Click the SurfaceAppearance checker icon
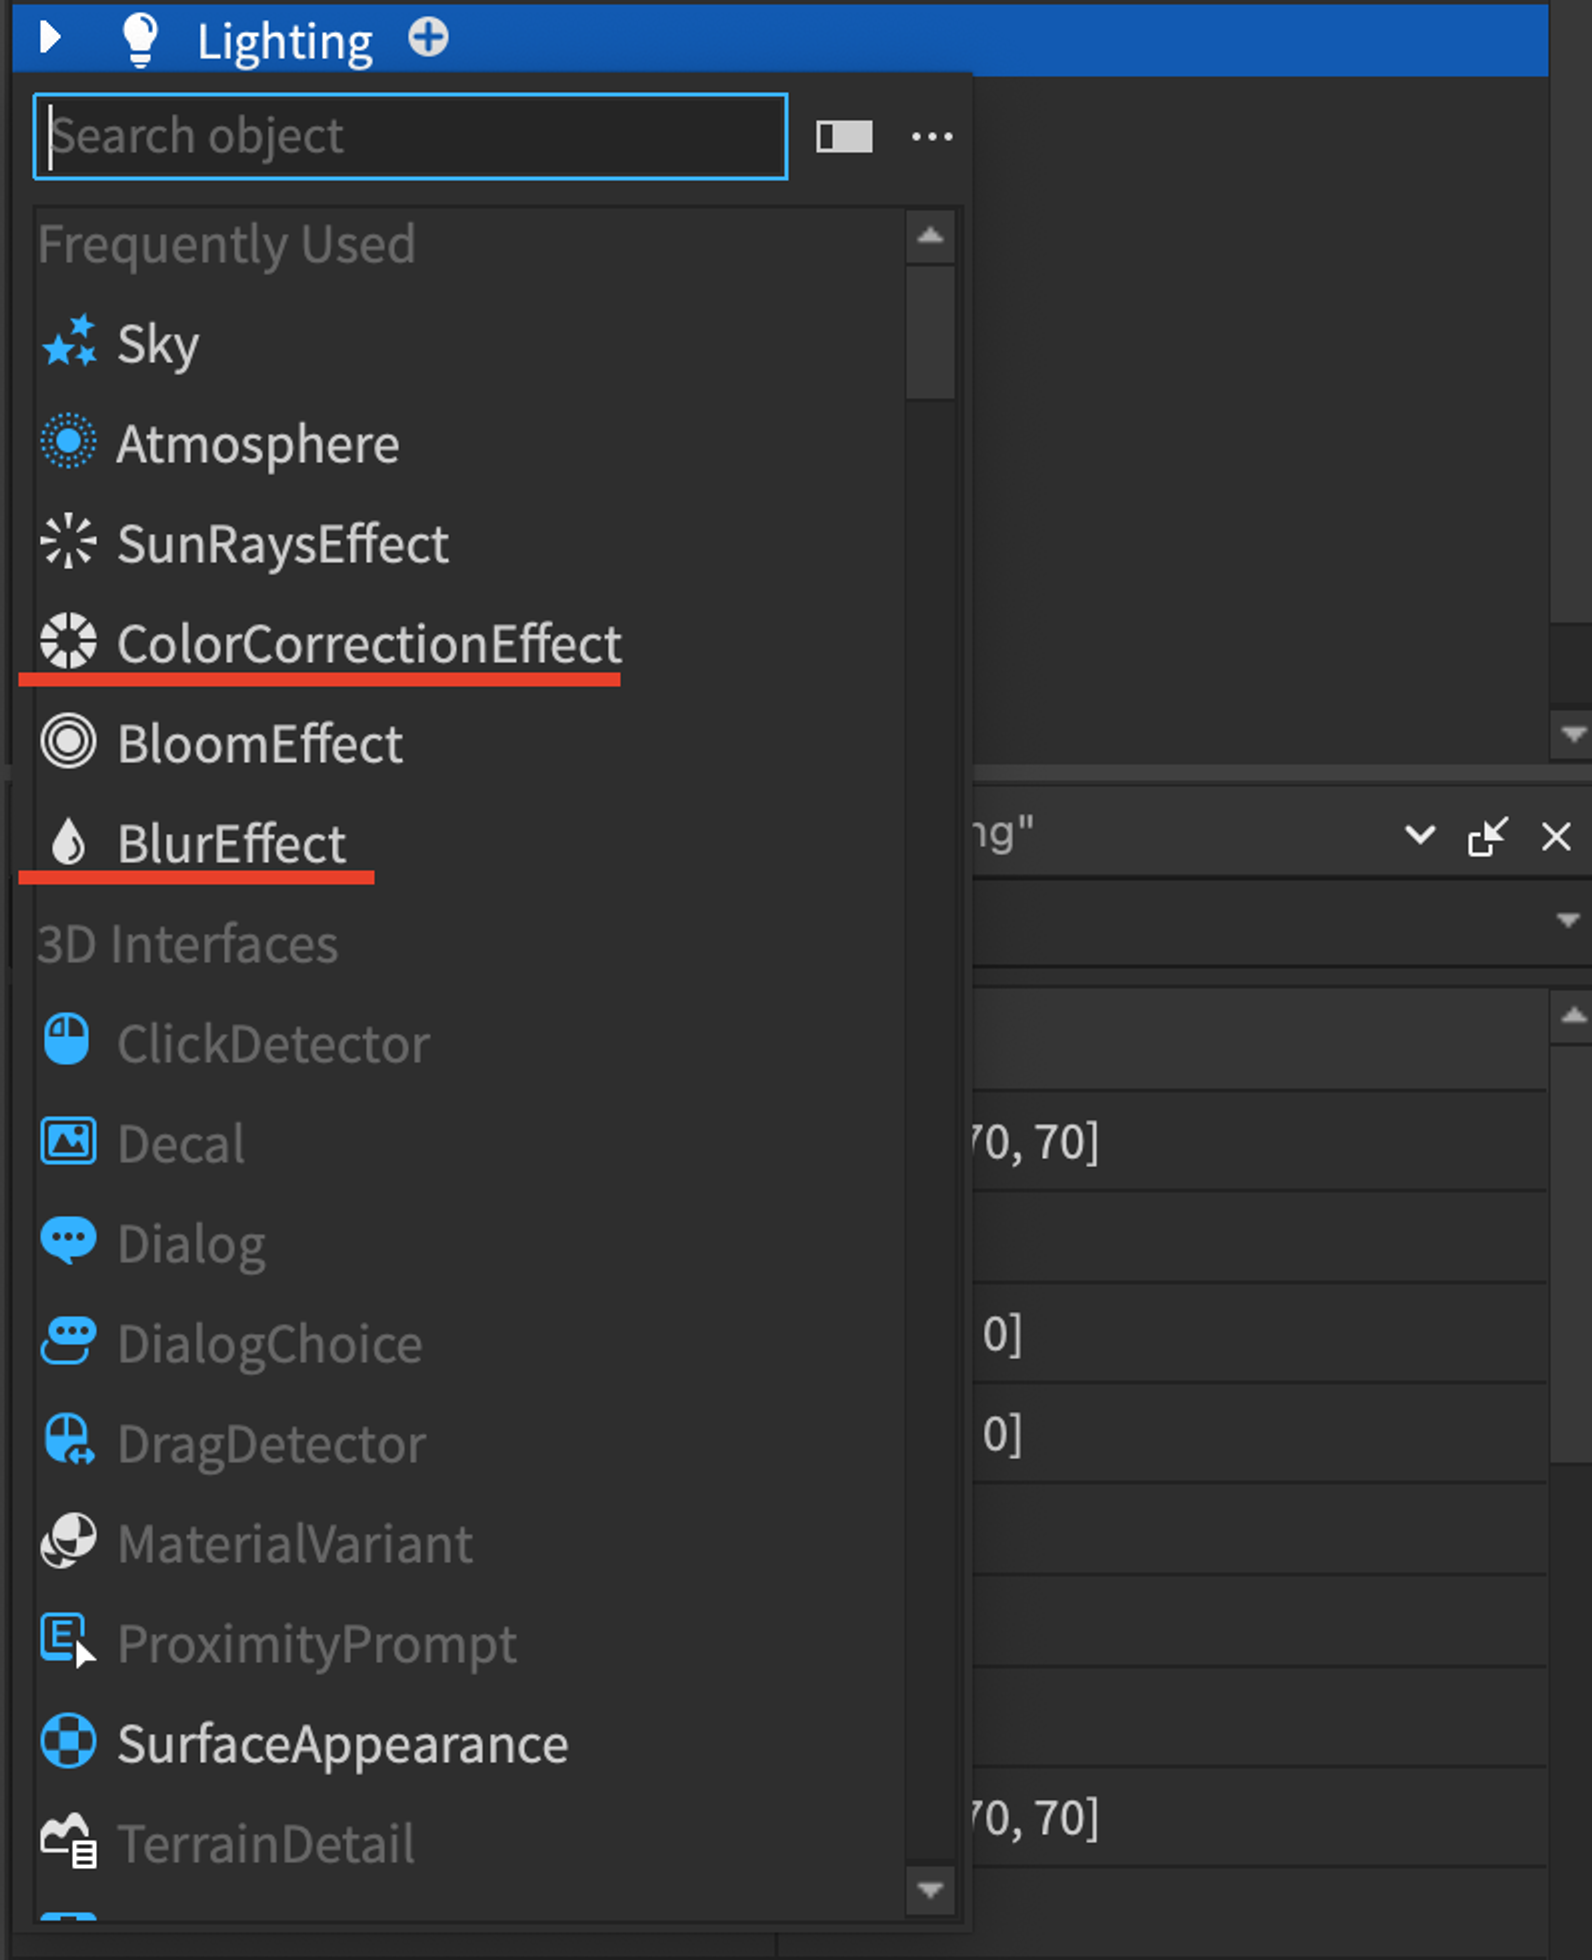 (69, 1742)
